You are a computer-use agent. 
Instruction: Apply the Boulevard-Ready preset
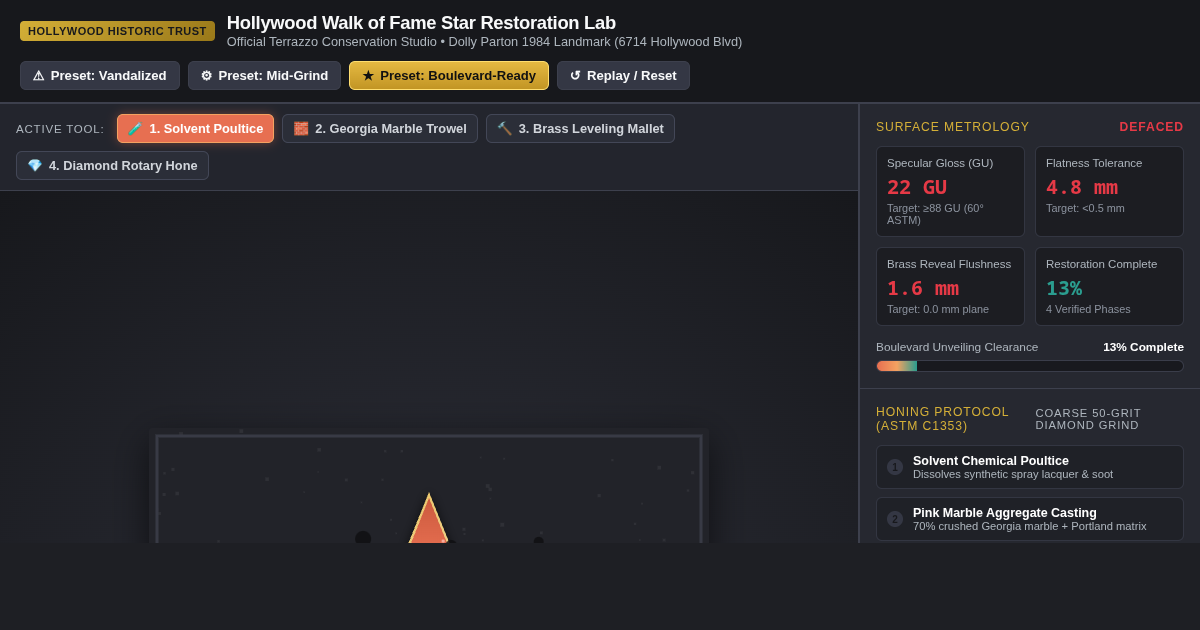(x=449, y=76)
